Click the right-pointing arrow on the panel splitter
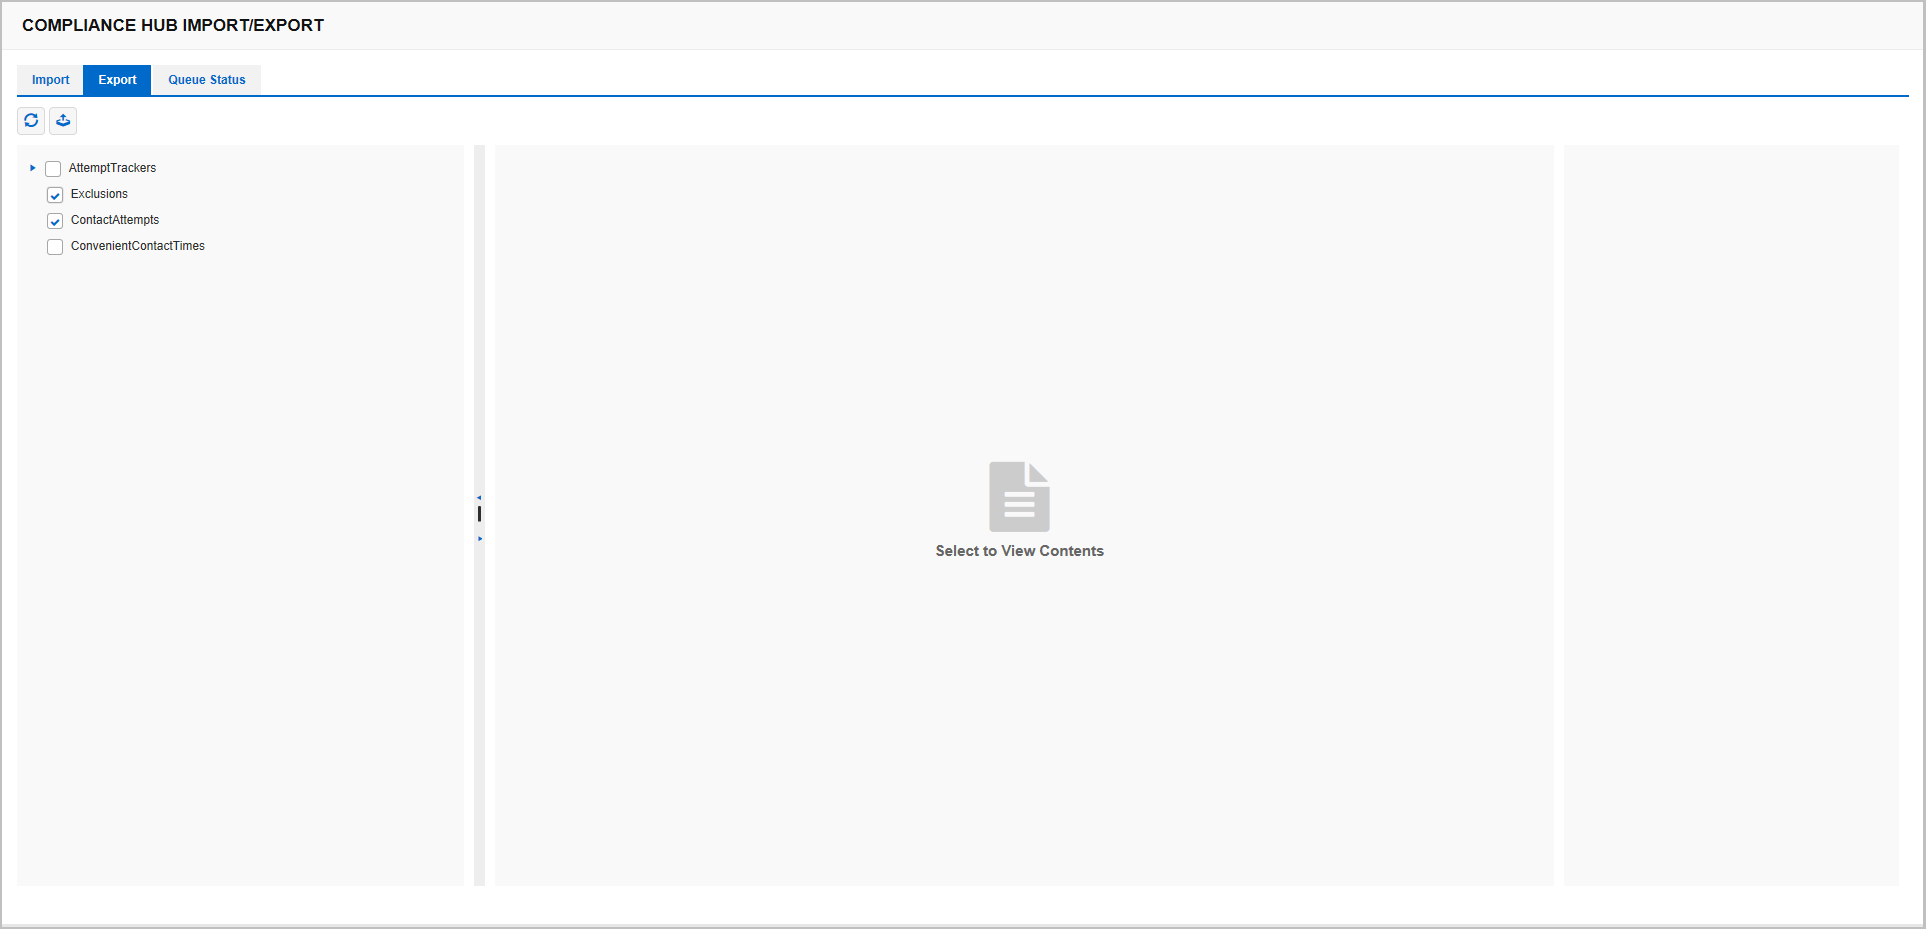 pos(479,537)
